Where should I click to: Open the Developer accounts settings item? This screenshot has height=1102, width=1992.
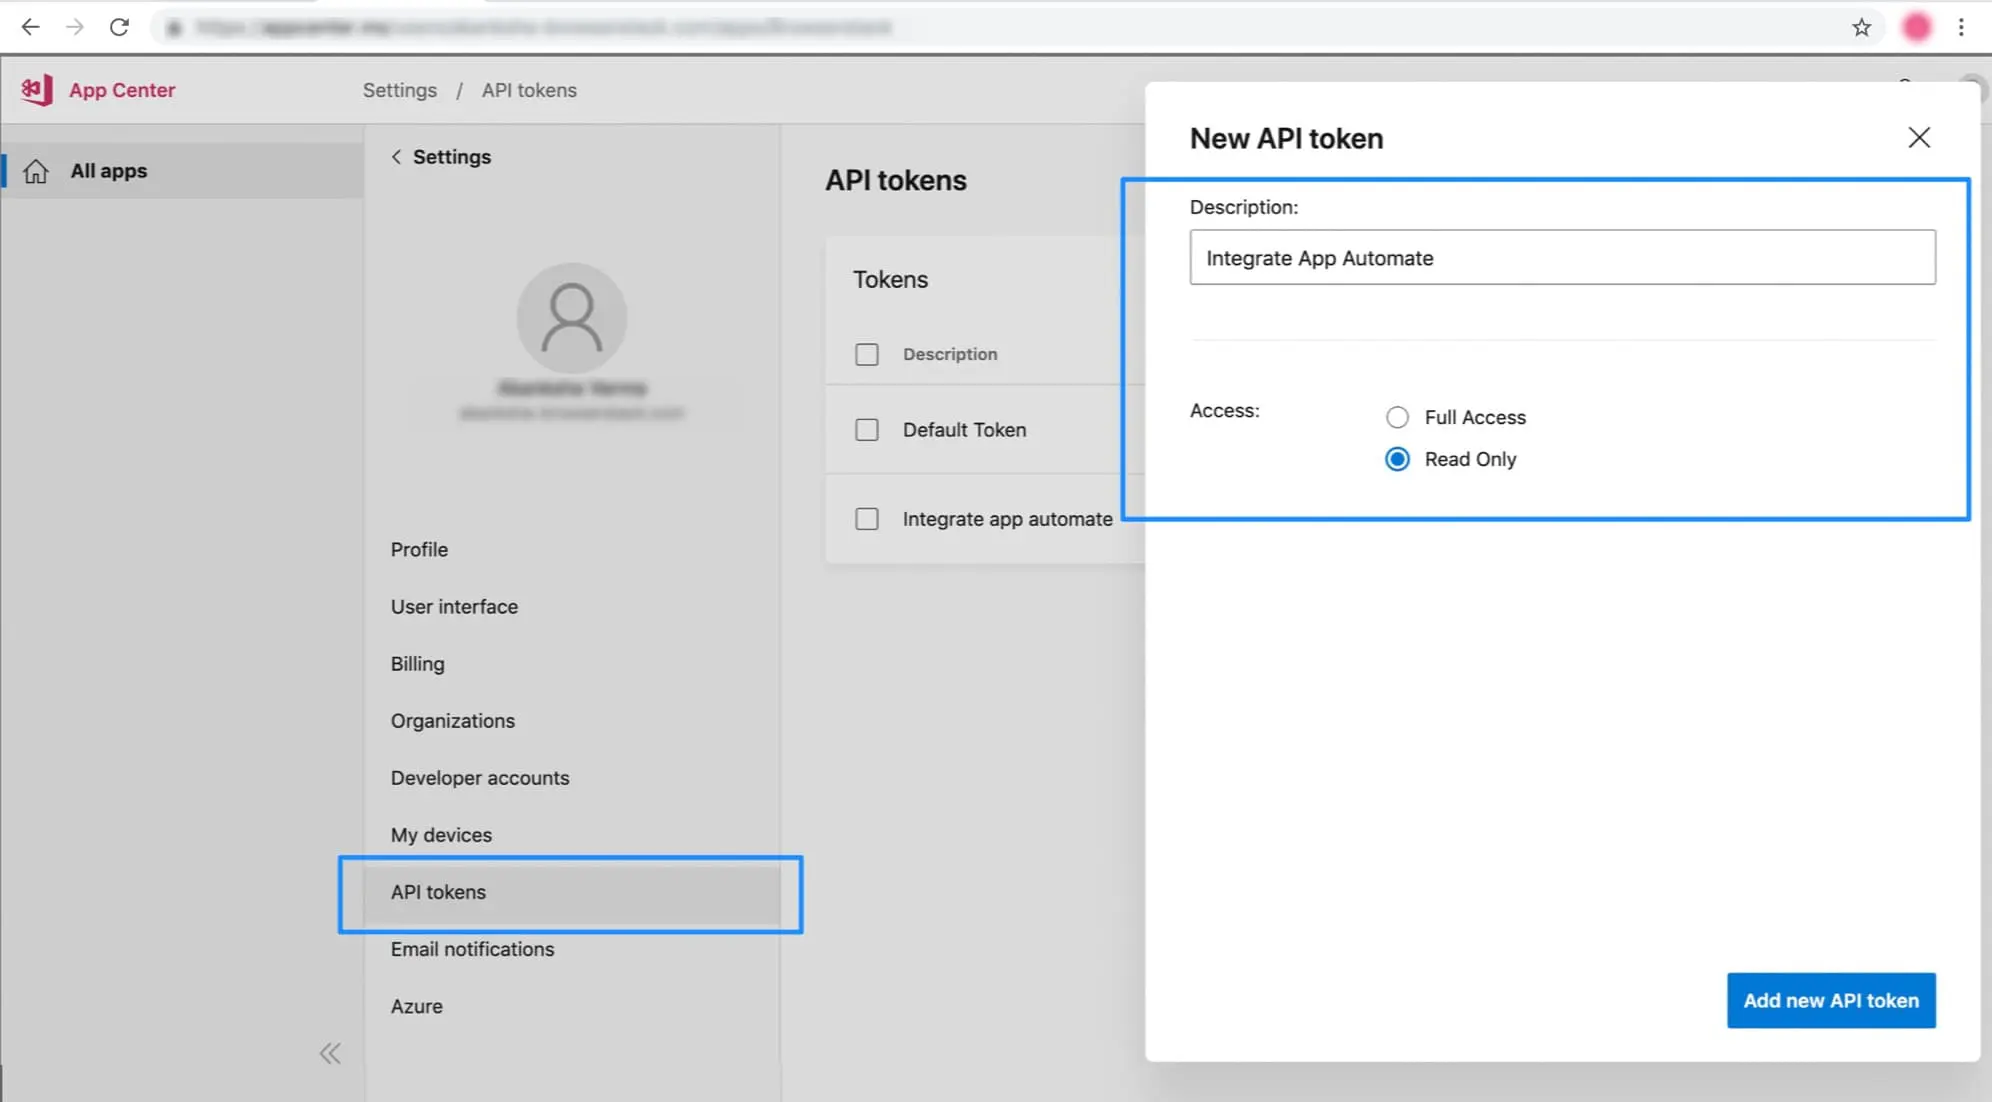tap(480, 778)
